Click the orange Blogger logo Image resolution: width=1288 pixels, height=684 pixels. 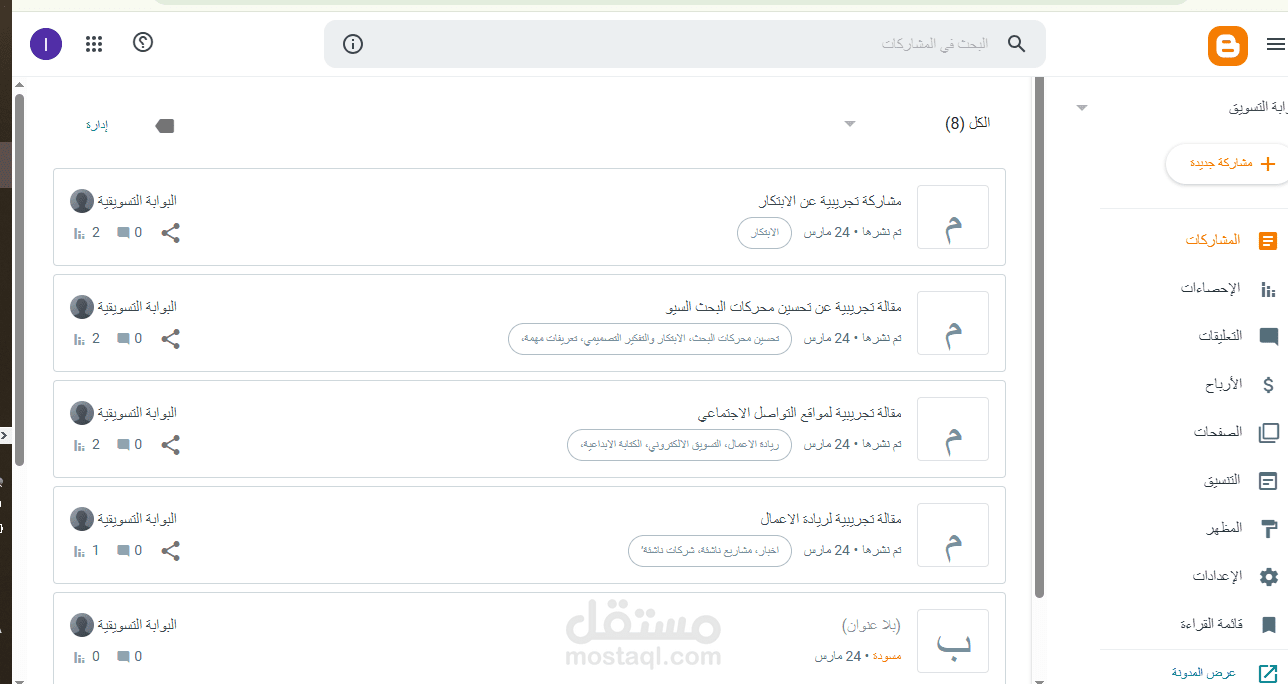1227,46
